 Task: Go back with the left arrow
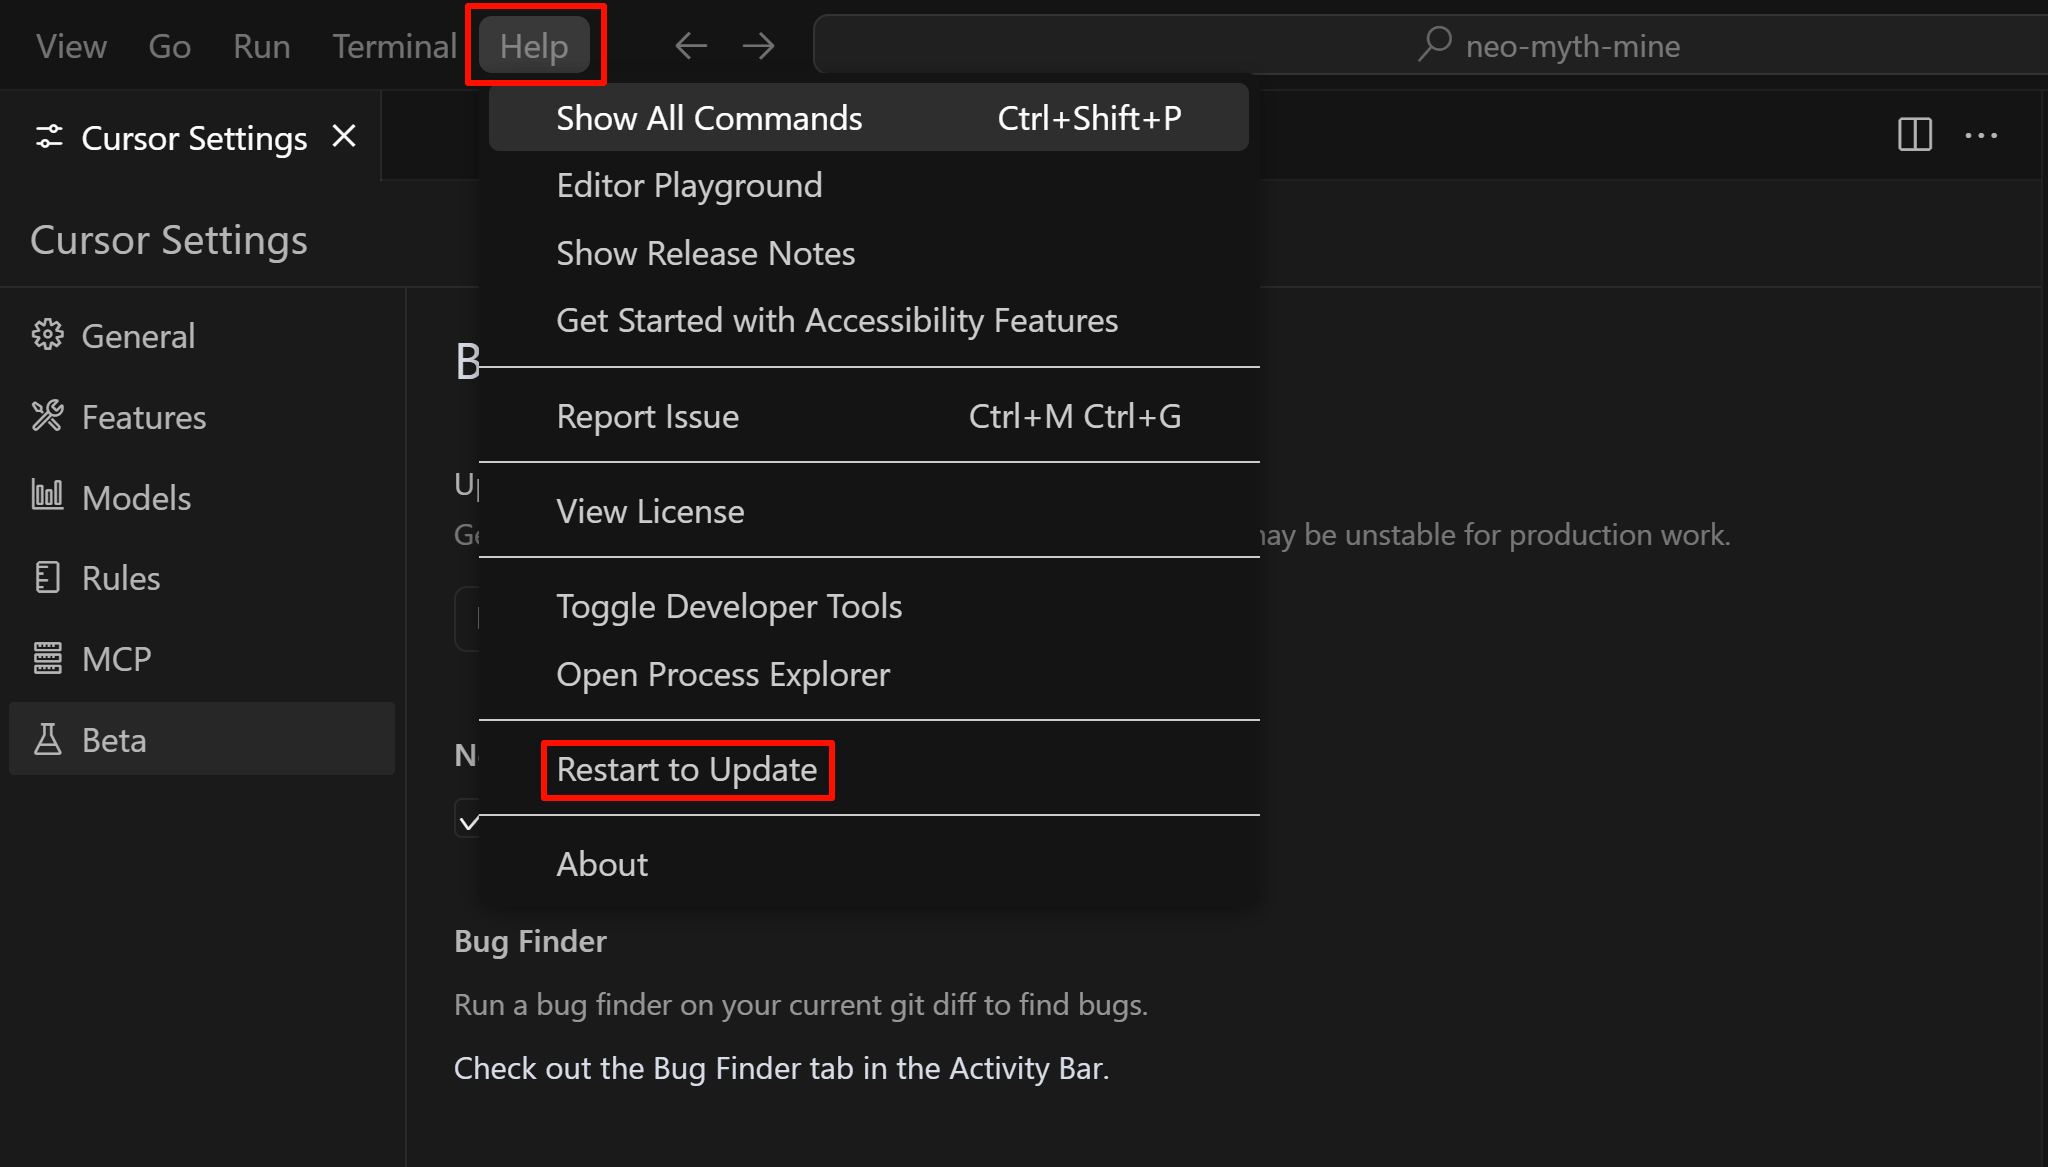[690, 45]
